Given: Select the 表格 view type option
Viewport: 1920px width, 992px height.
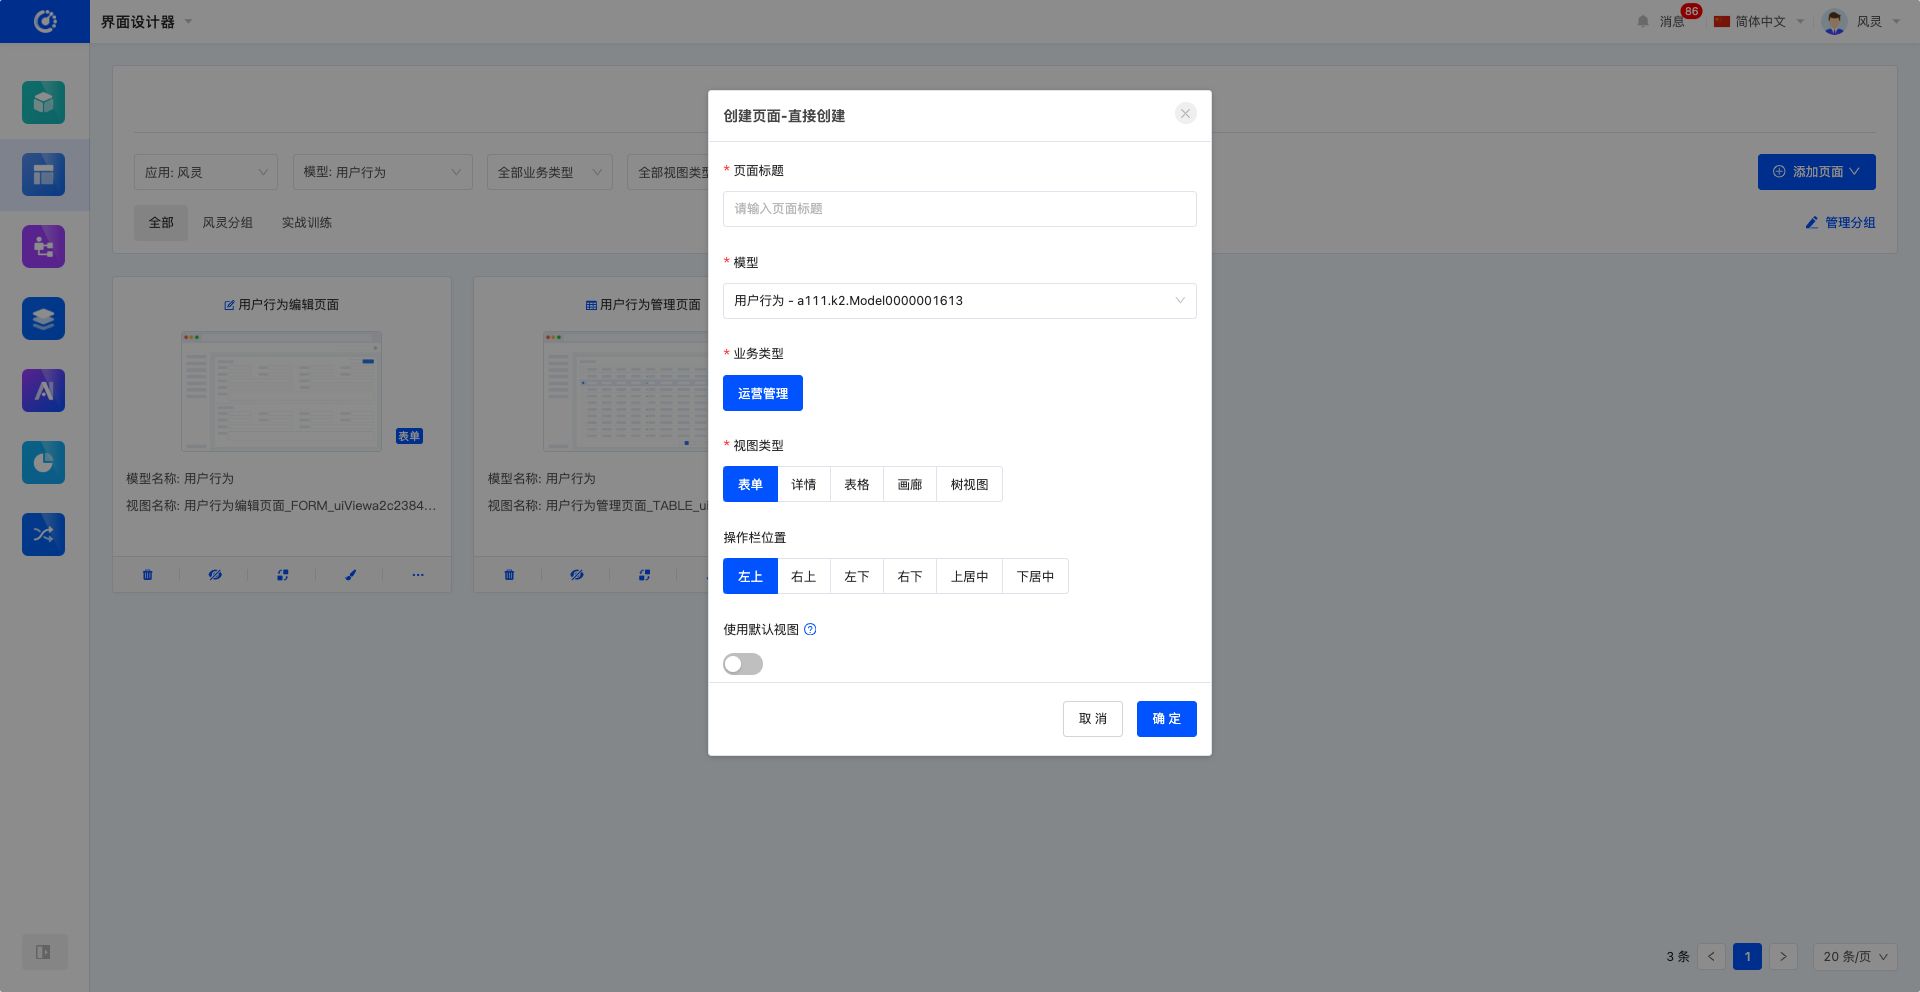Looking at the screenshot, I should point(857,485).
